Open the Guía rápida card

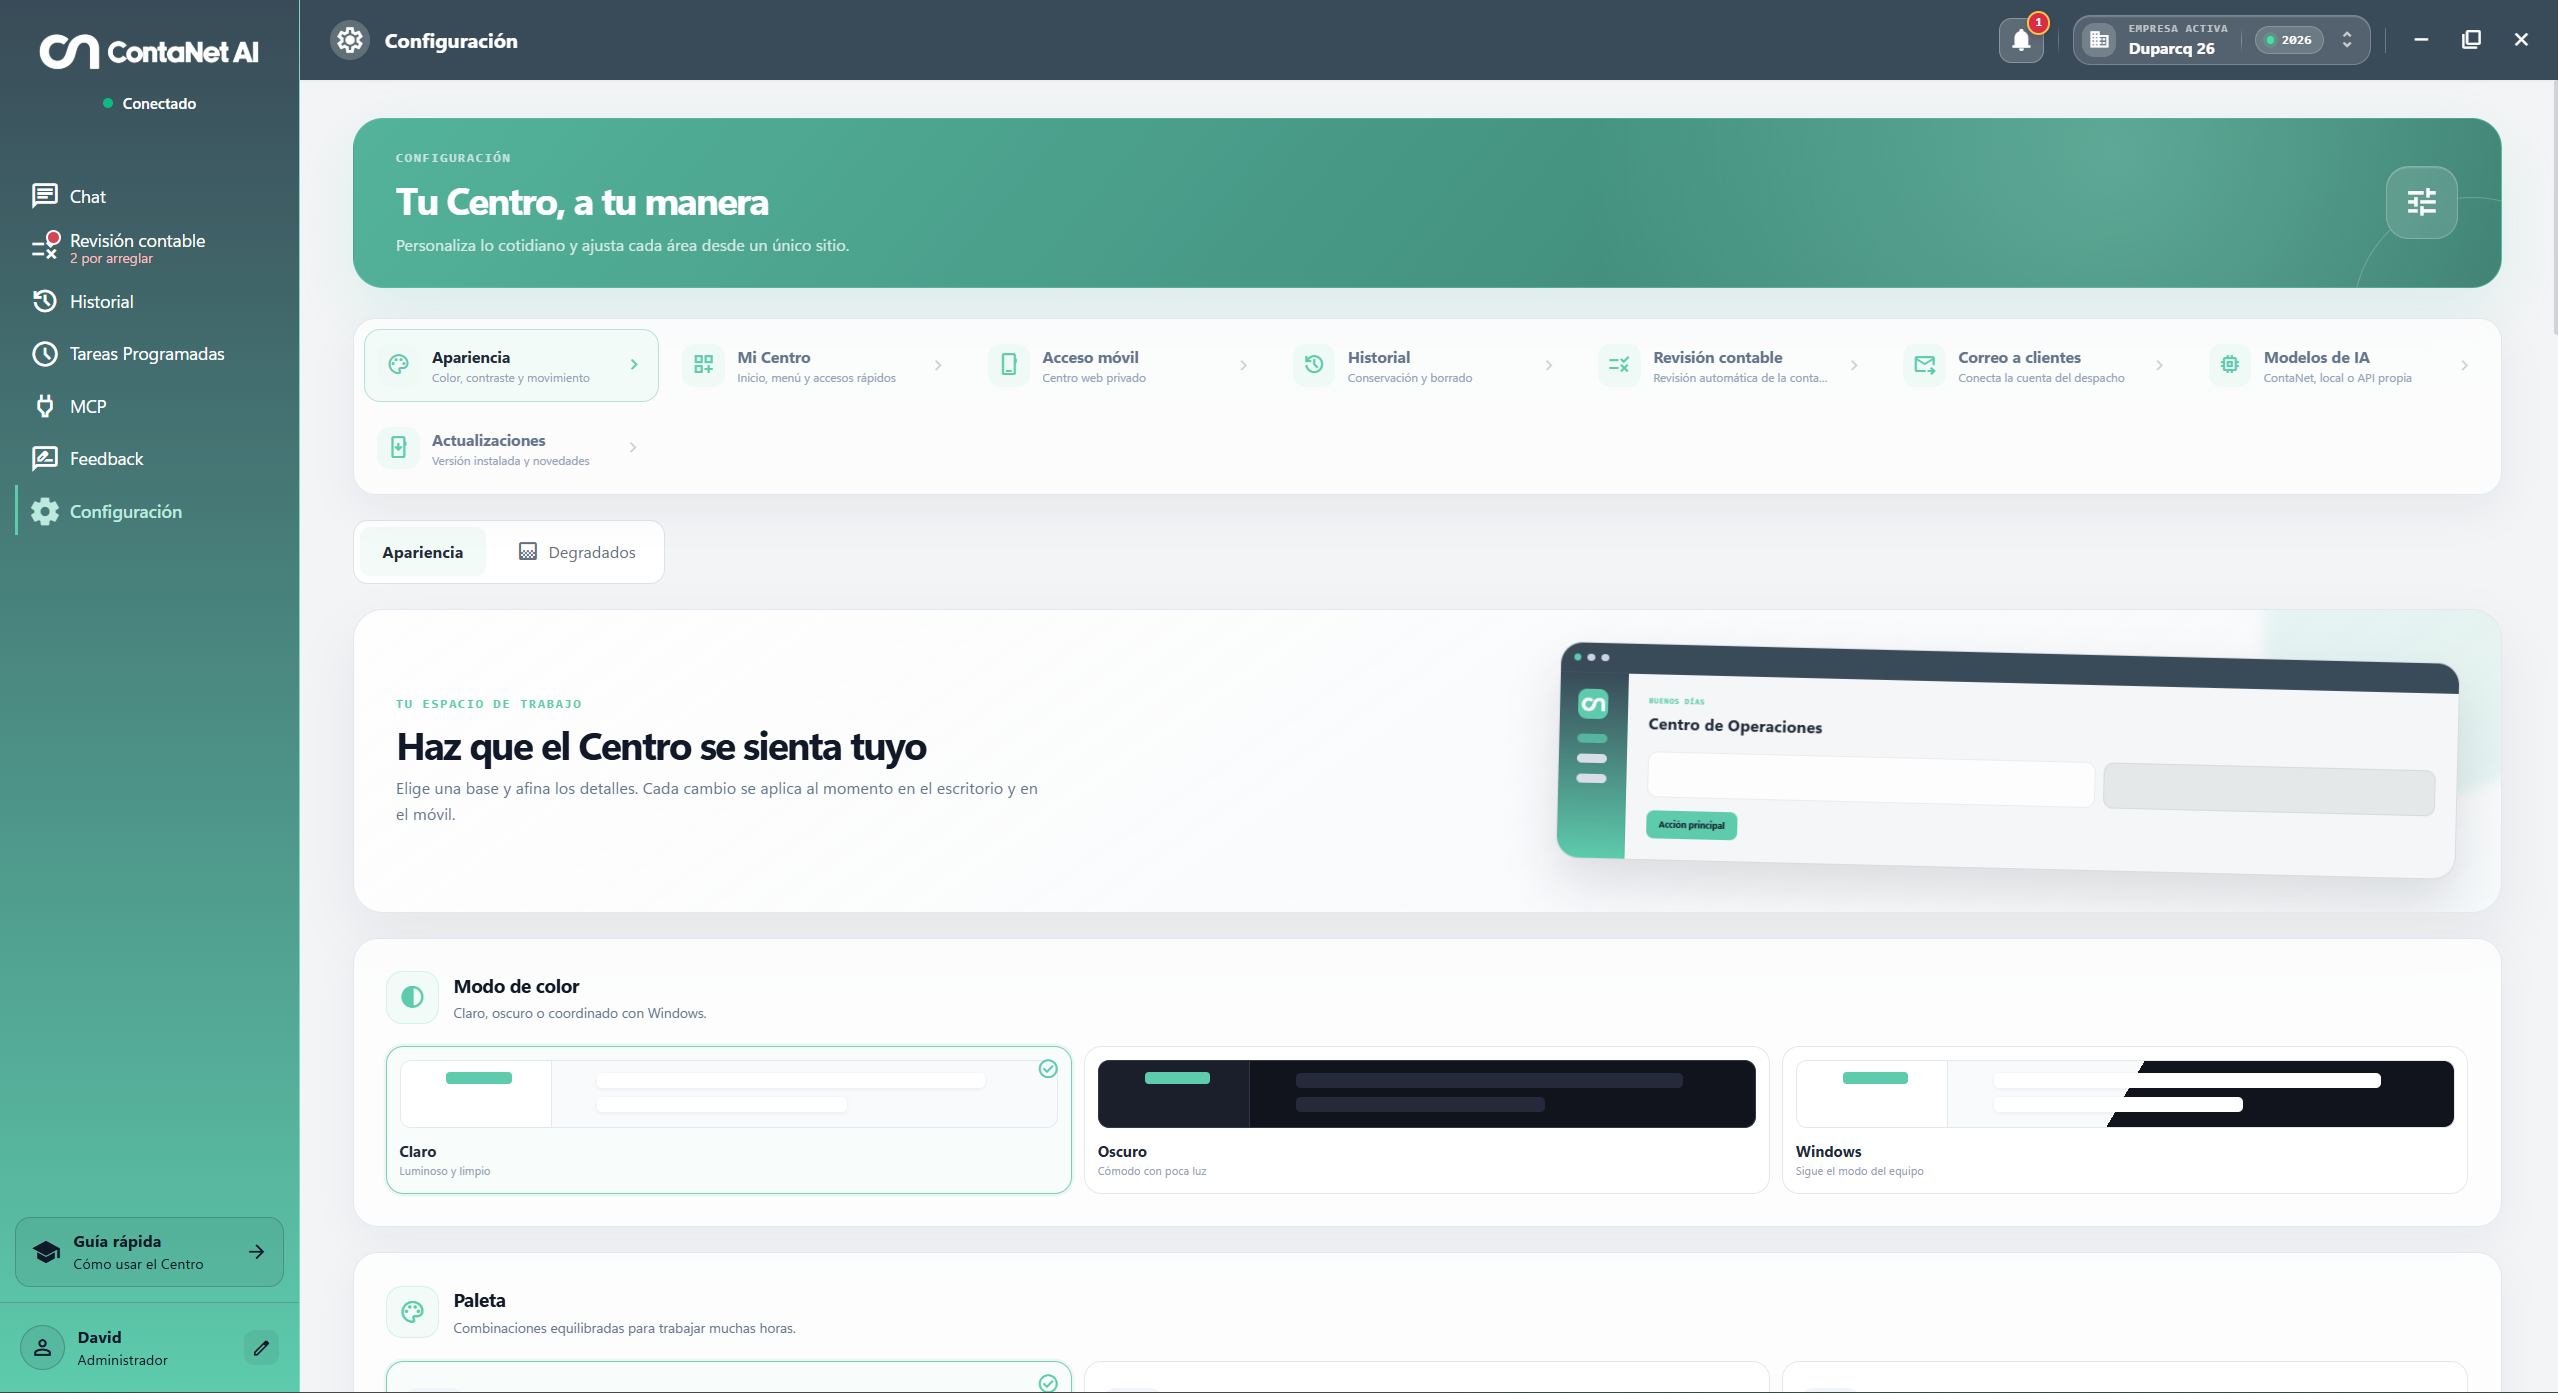pos(150,1252)
